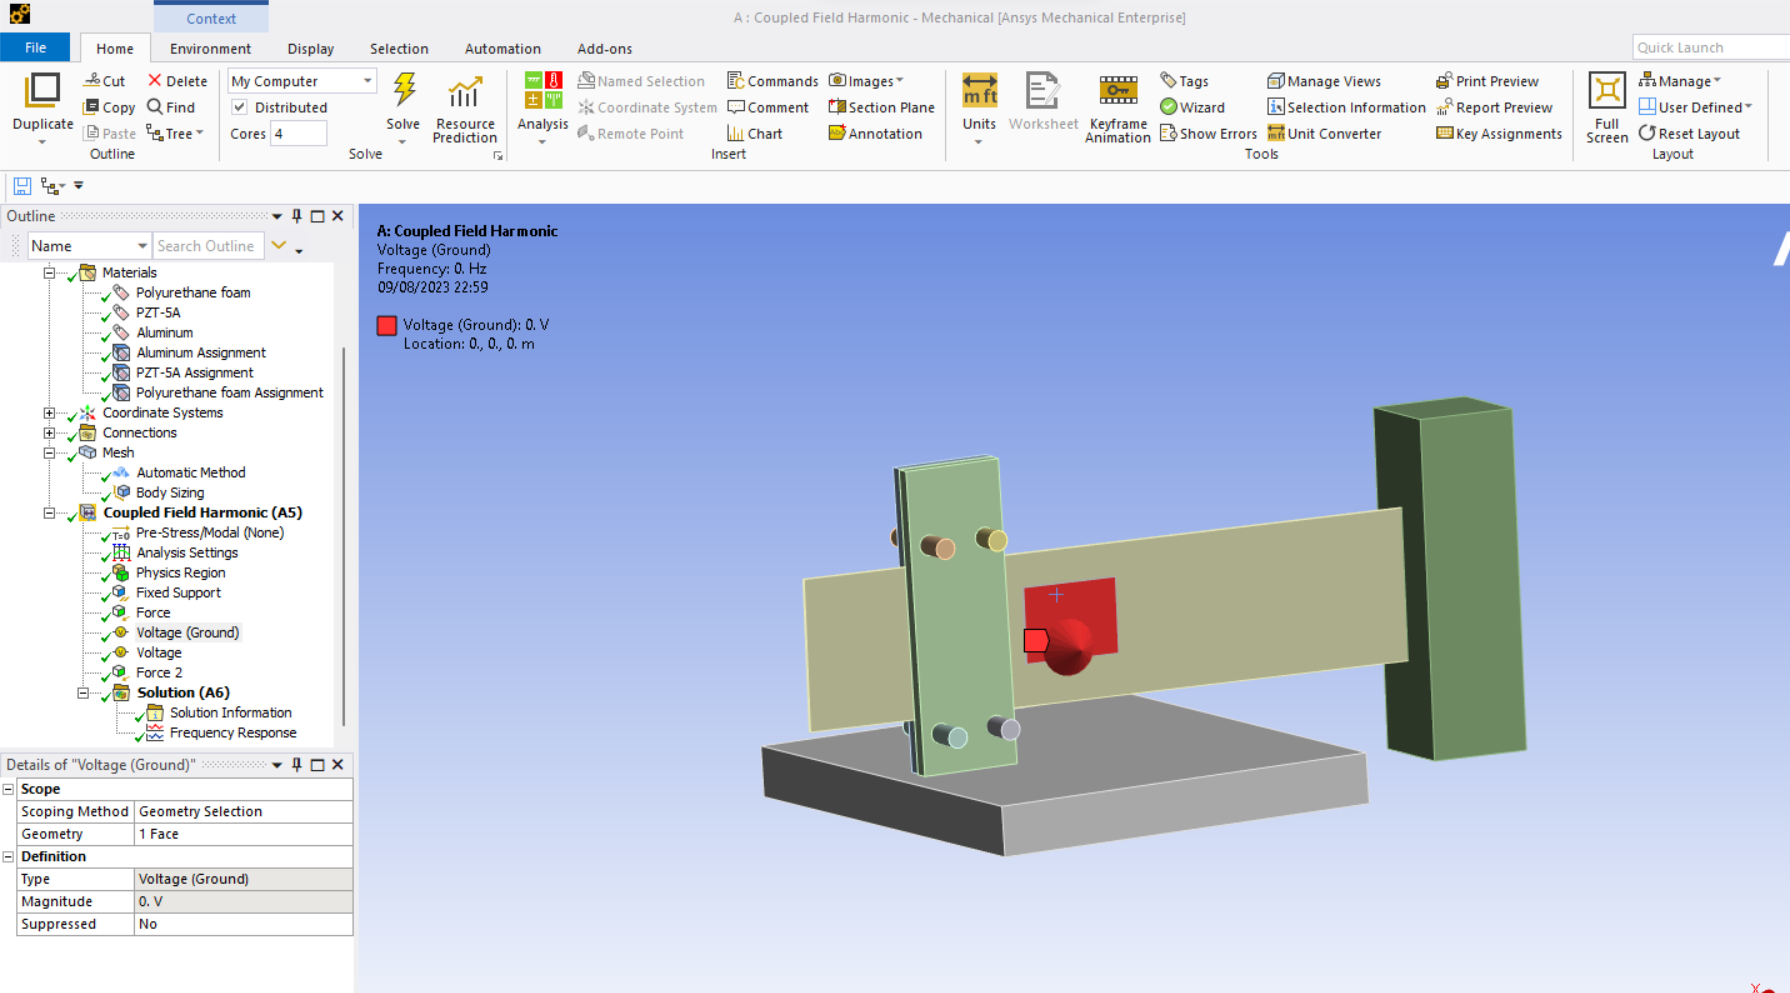
Task: Switch to the Selection tab
Action: 399,48
